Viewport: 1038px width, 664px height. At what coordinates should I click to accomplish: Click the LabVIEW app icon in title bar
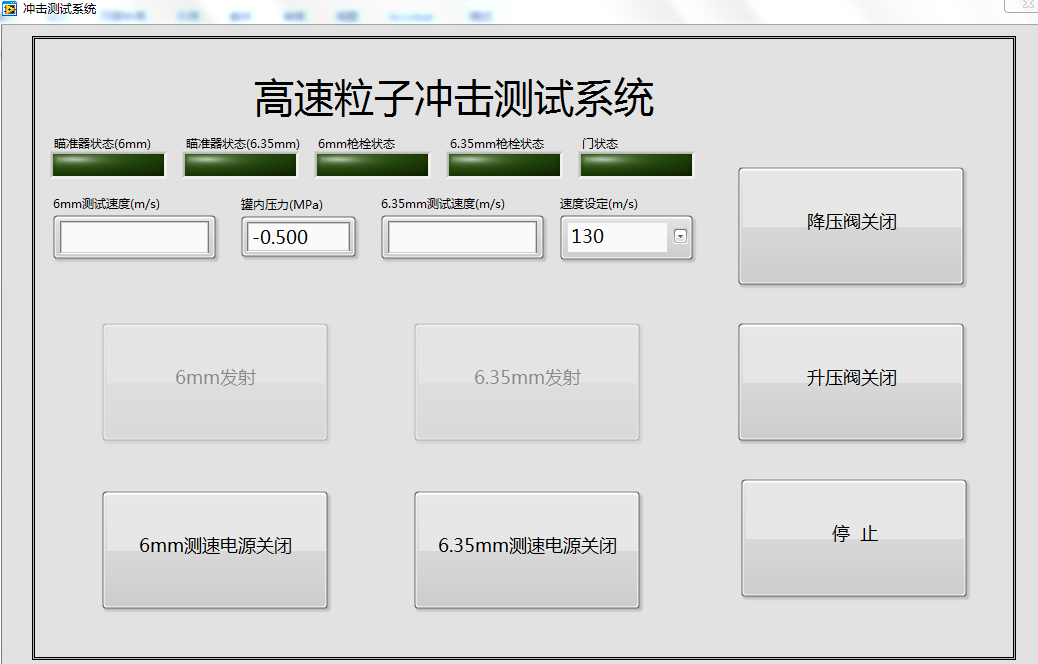pyautogui.click(x=9, y=9)
